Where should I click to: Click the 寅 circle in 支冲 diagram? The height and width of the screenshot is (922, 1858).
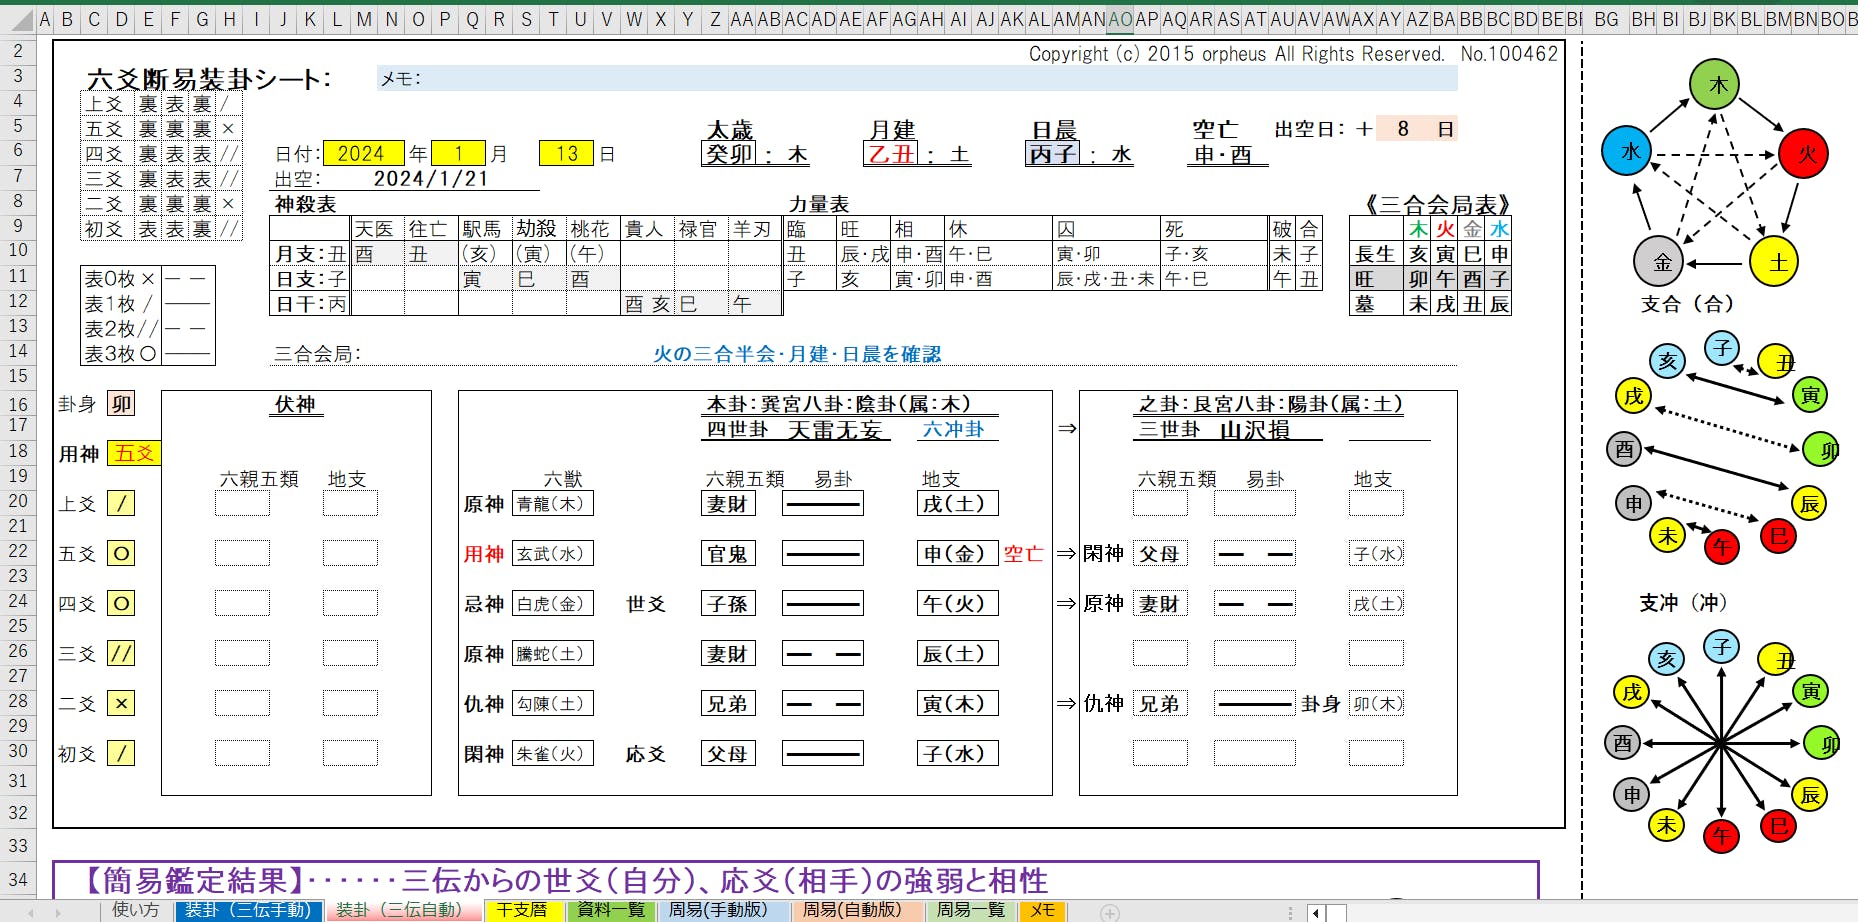[1810, 691]
